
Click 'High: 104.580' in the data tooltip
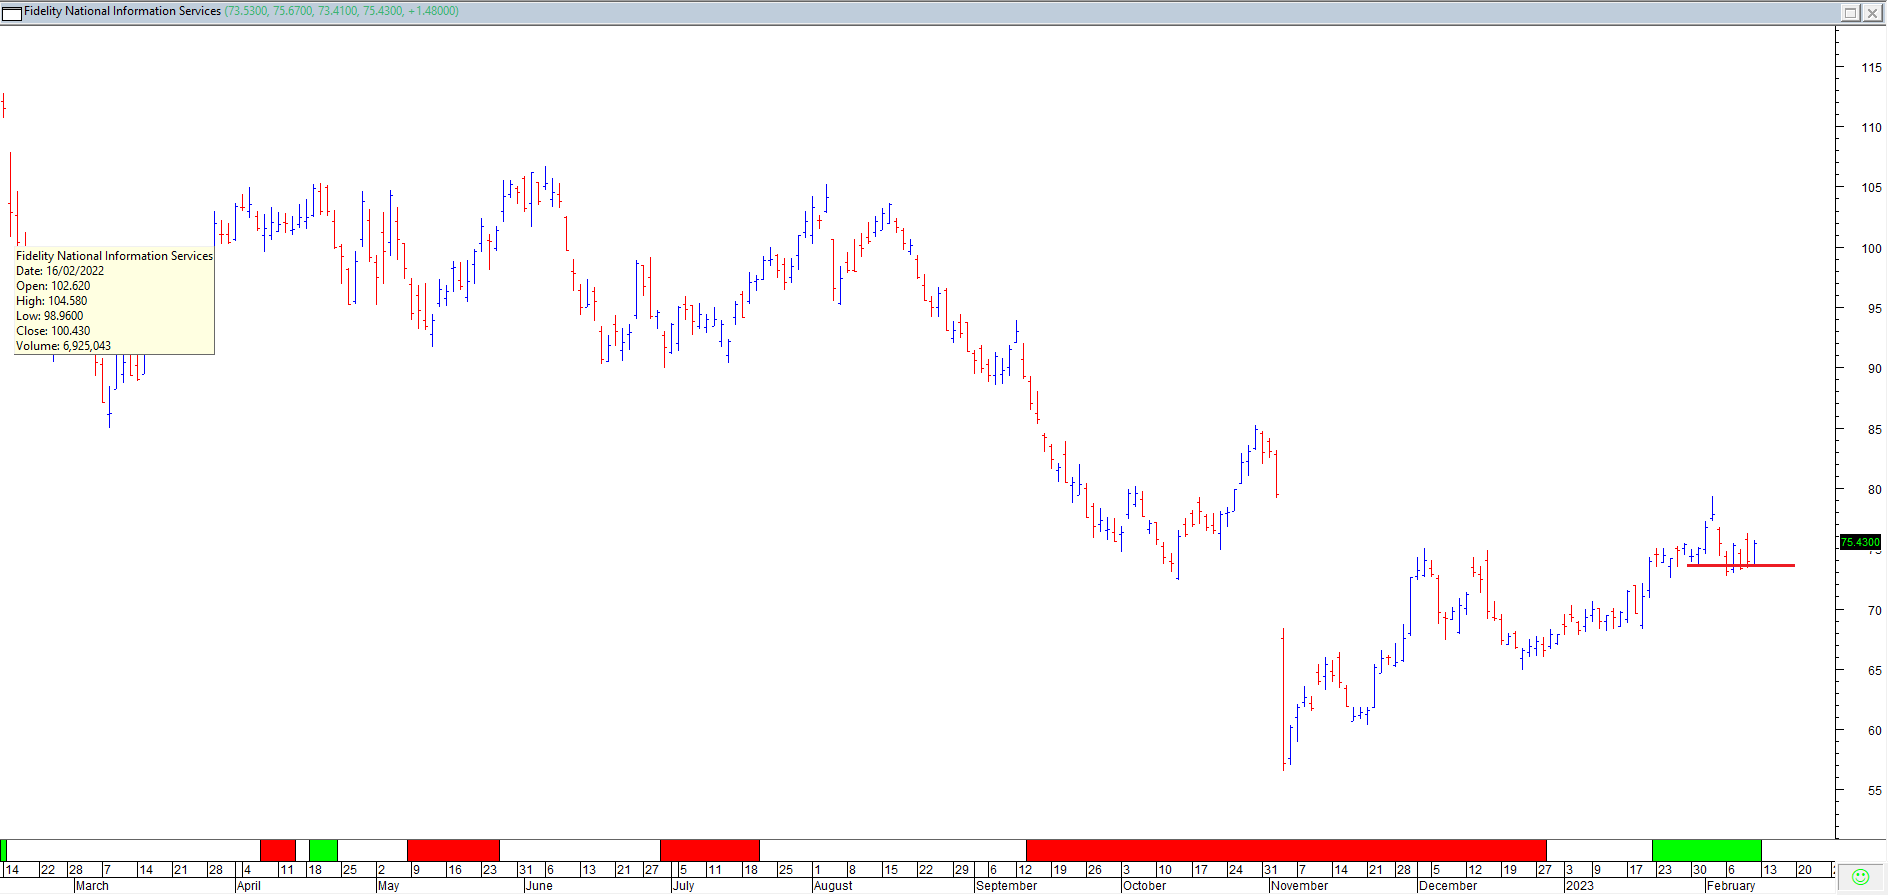(52, 301)
